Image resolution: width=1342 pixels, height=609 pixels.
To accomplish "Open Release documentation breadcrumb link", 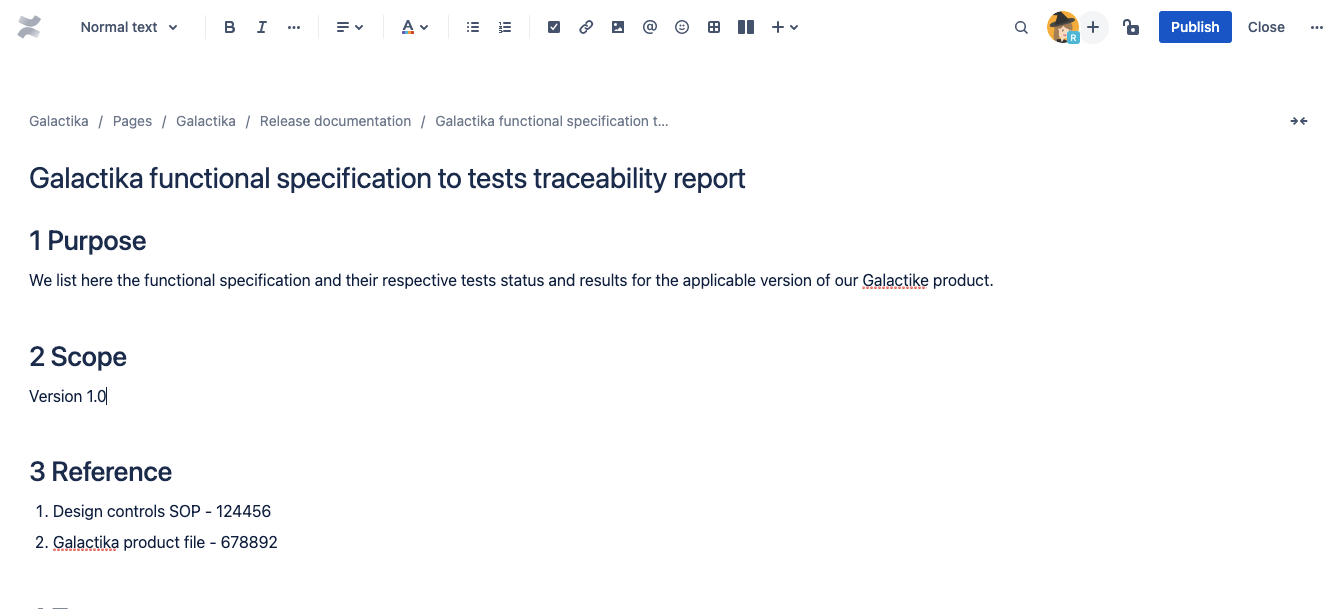I will [335, 121].
